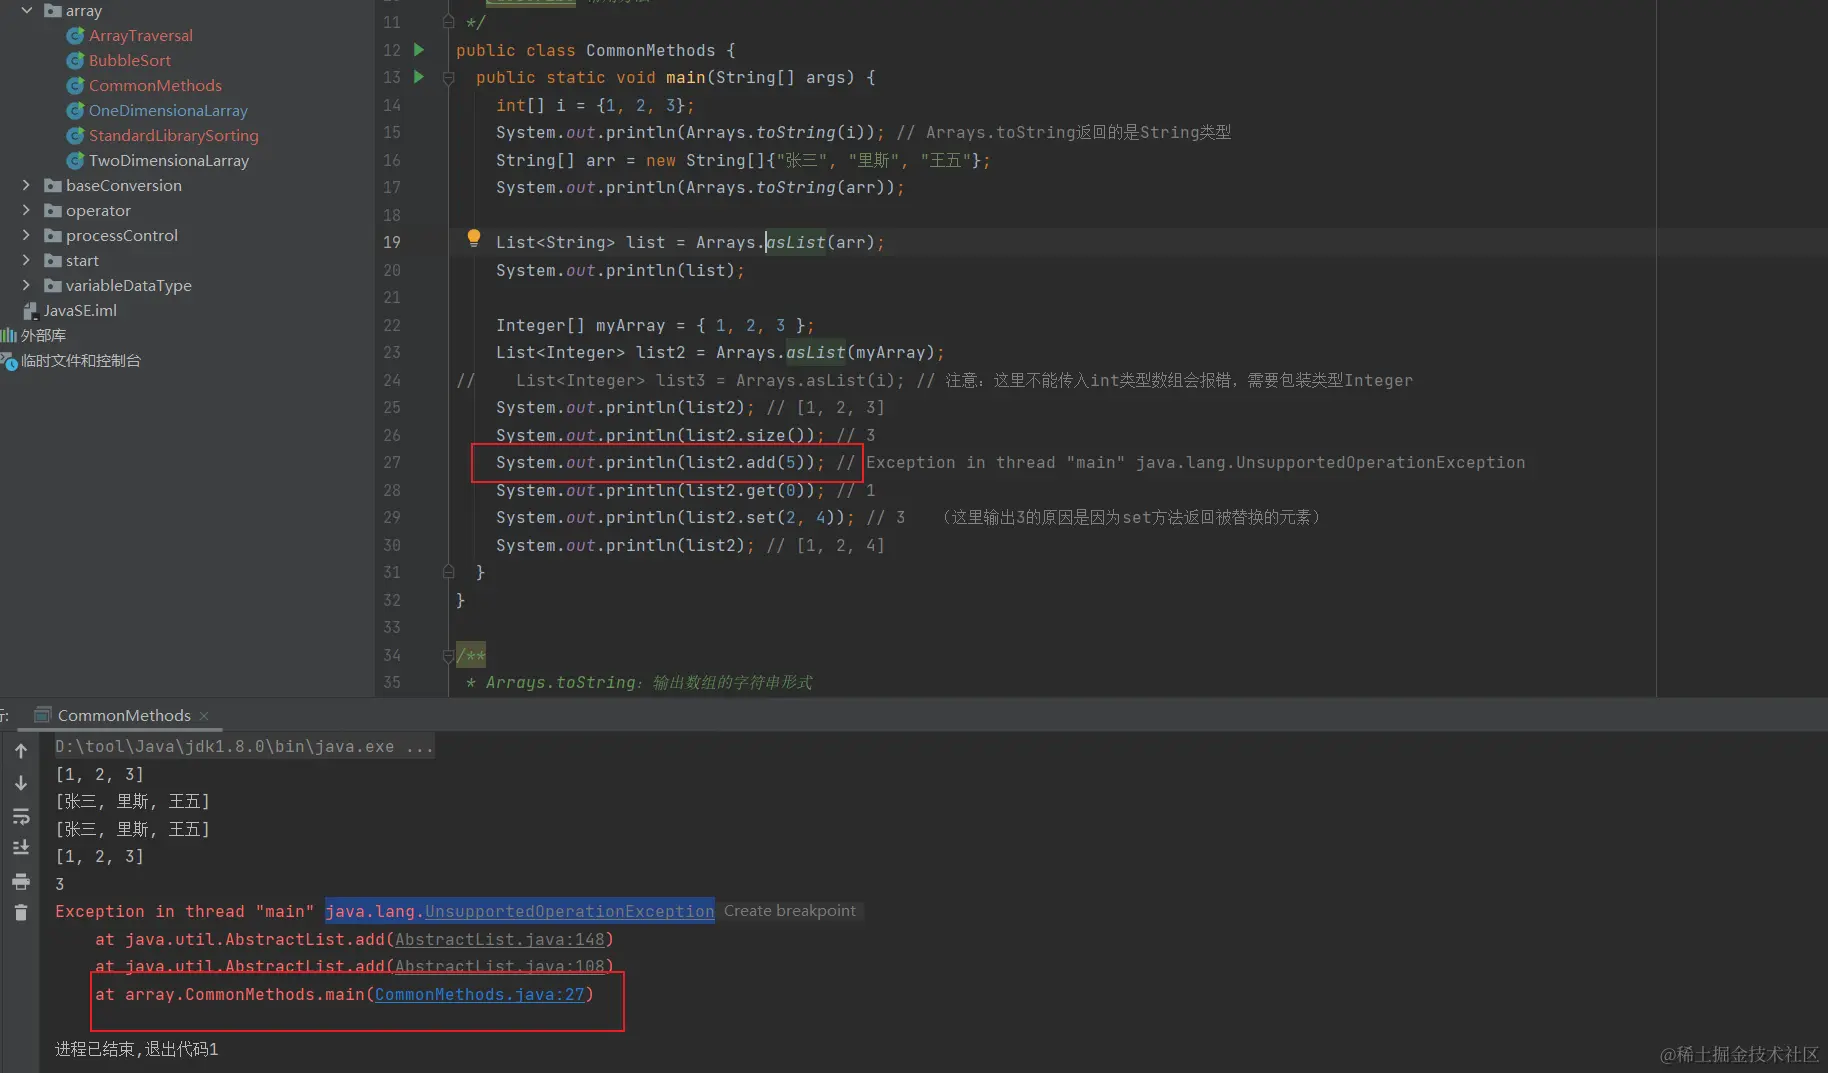Click 'list2.add(5)' on line 27
1828x1073 pixels.
746,463
